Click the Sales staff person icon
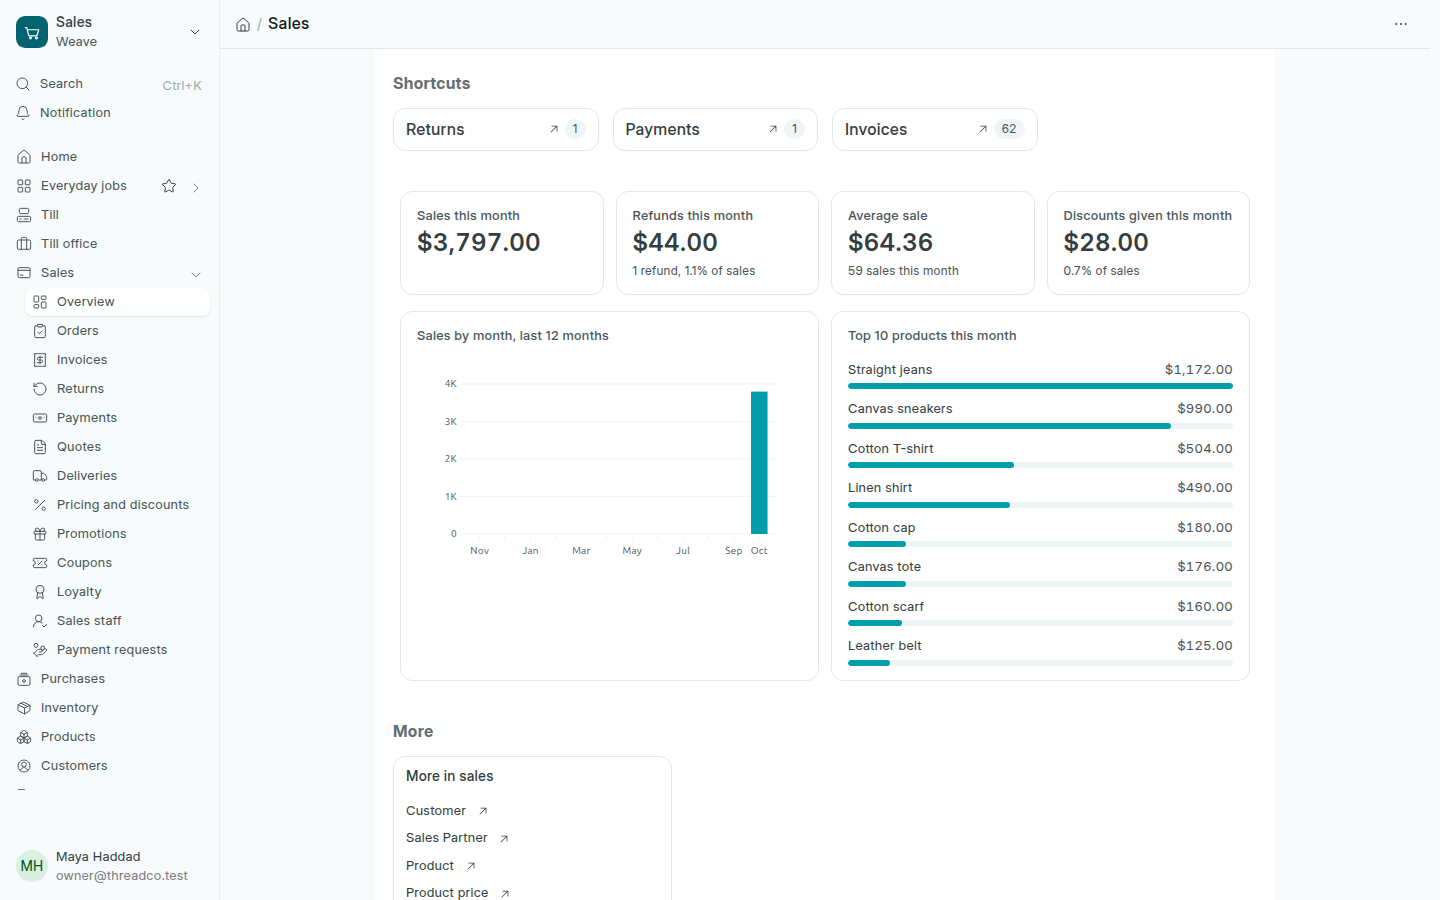This screenshot has width=1440, height=900. coord(40,621)
